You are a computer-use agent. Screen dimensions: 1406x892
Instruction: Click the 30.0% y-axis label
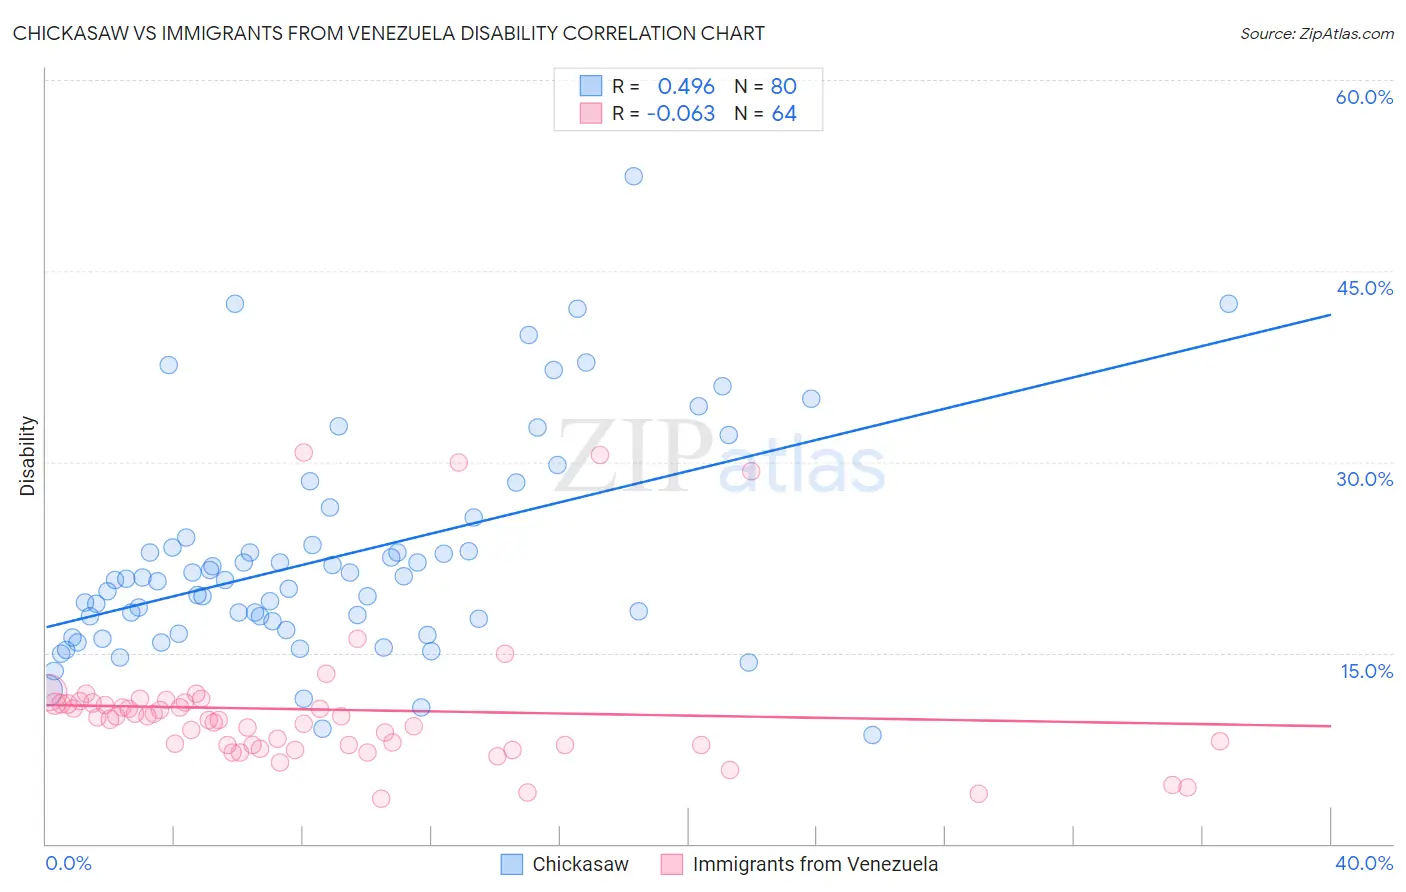(x=1364, y=479)
